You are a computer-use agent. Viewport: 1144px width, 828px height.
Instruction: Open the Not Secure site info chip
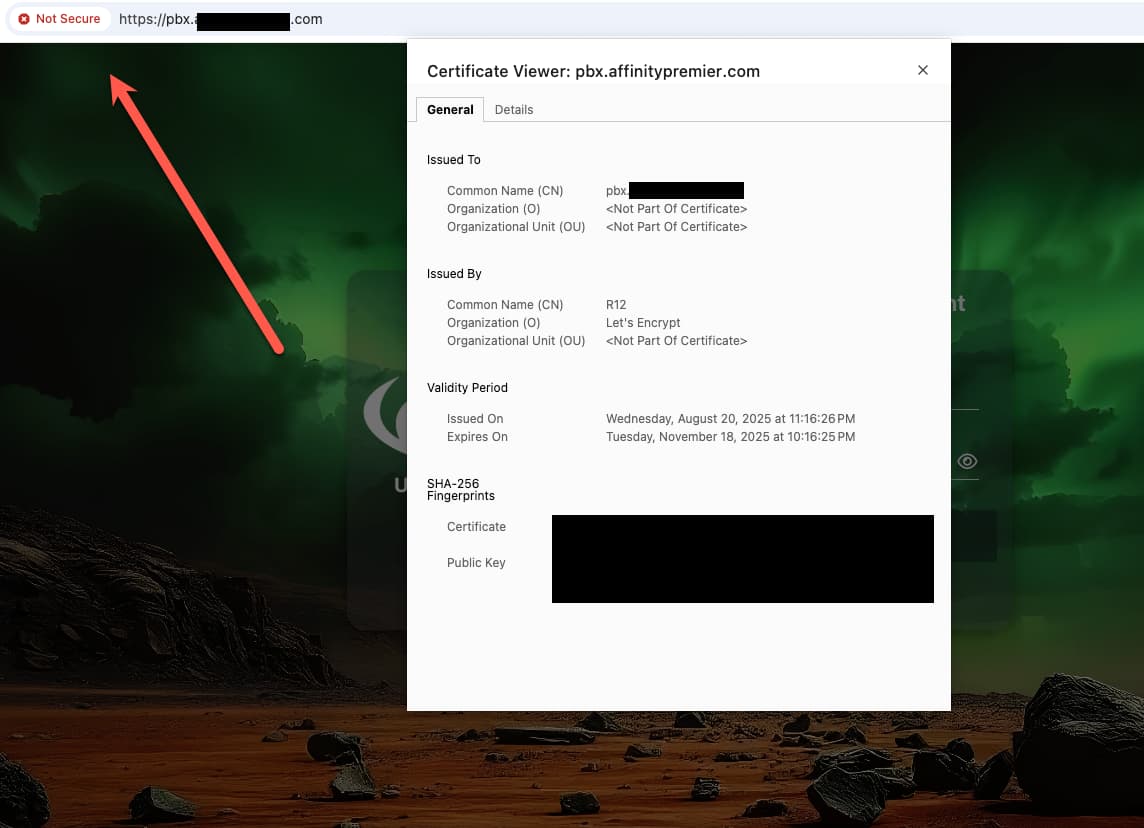(x=59, y=19)
